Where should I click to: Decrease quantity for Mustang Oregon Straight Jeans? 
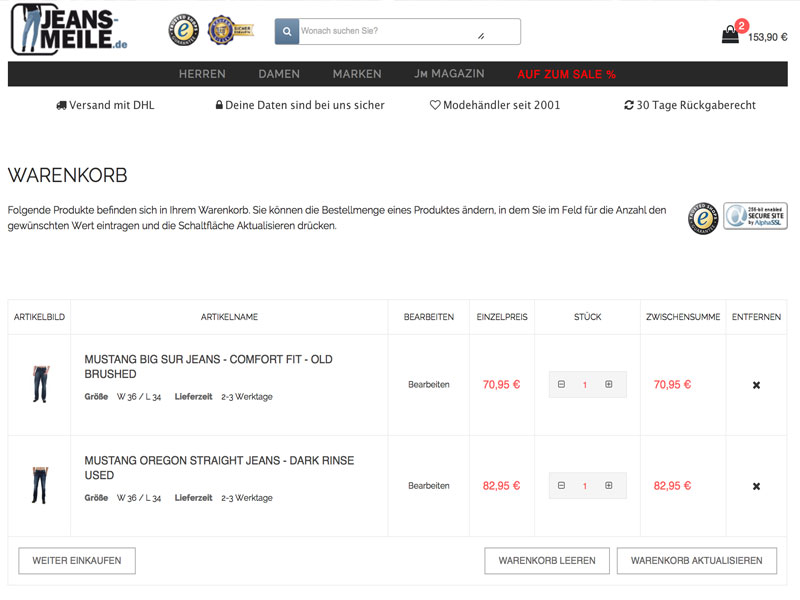click(x=561, y=485)
